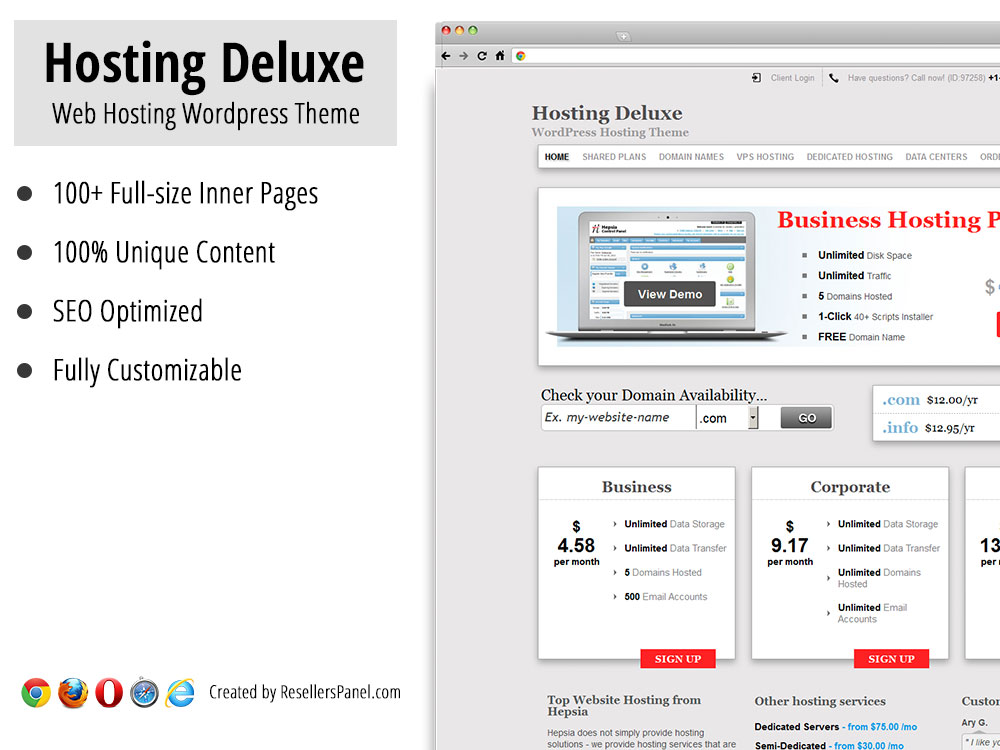The height and width of the screenshot is (750, 1000).
Task: Click '100+ Full-size Inner Pages' bullet
Action: pos(185,194)
